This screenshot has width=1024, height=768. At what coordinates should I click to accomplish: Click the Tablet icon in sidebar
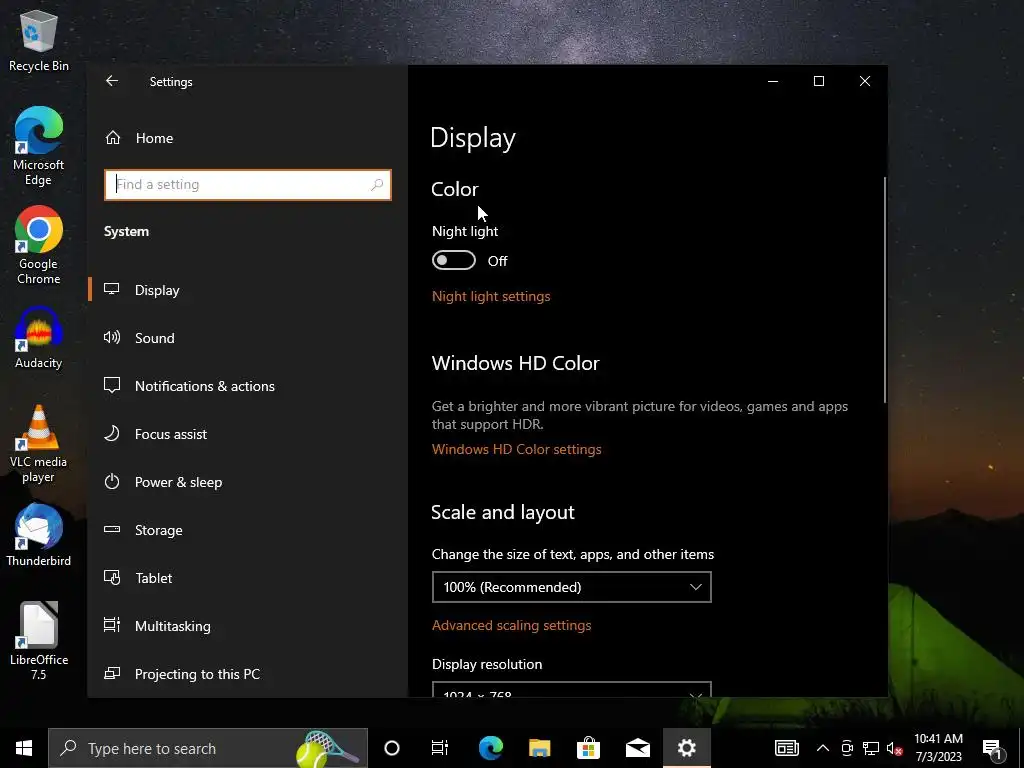pos(112,577)
